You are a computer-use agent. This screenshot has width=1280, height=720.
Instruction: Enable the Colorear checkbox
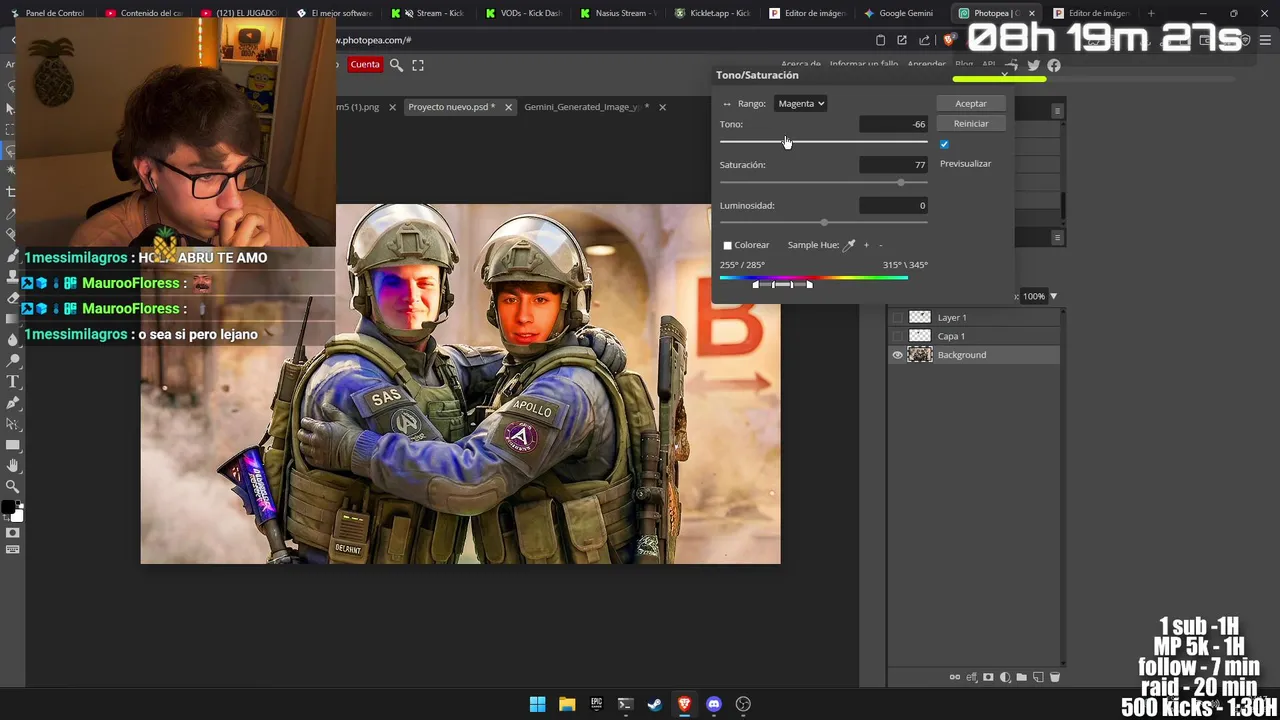click(x=728, y=245)
